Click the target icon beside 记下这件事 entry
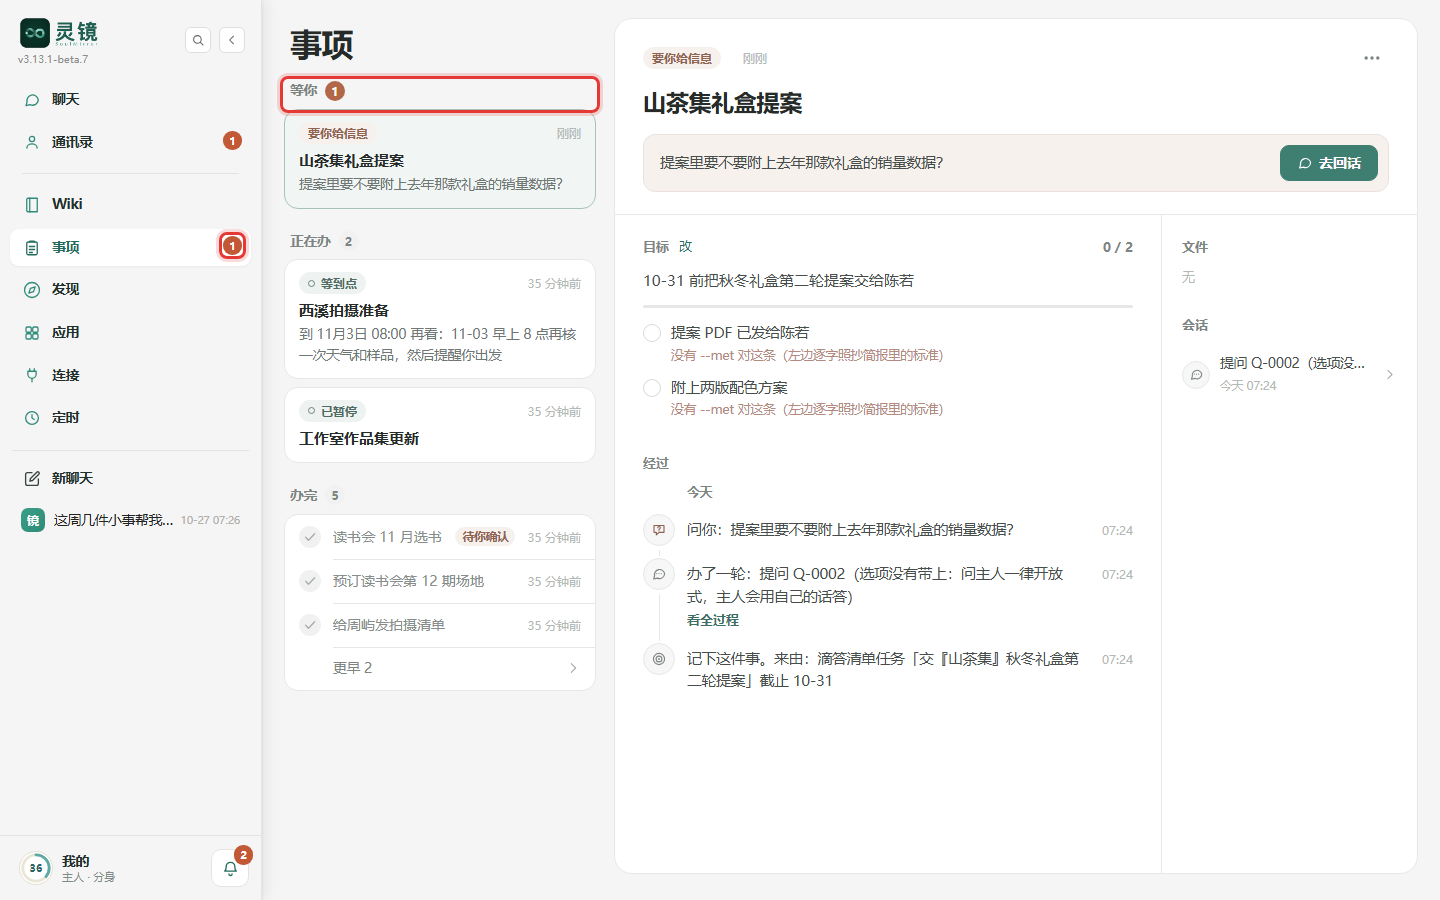The width and height of the screenshot is (1440, 900). coord(659,659)
